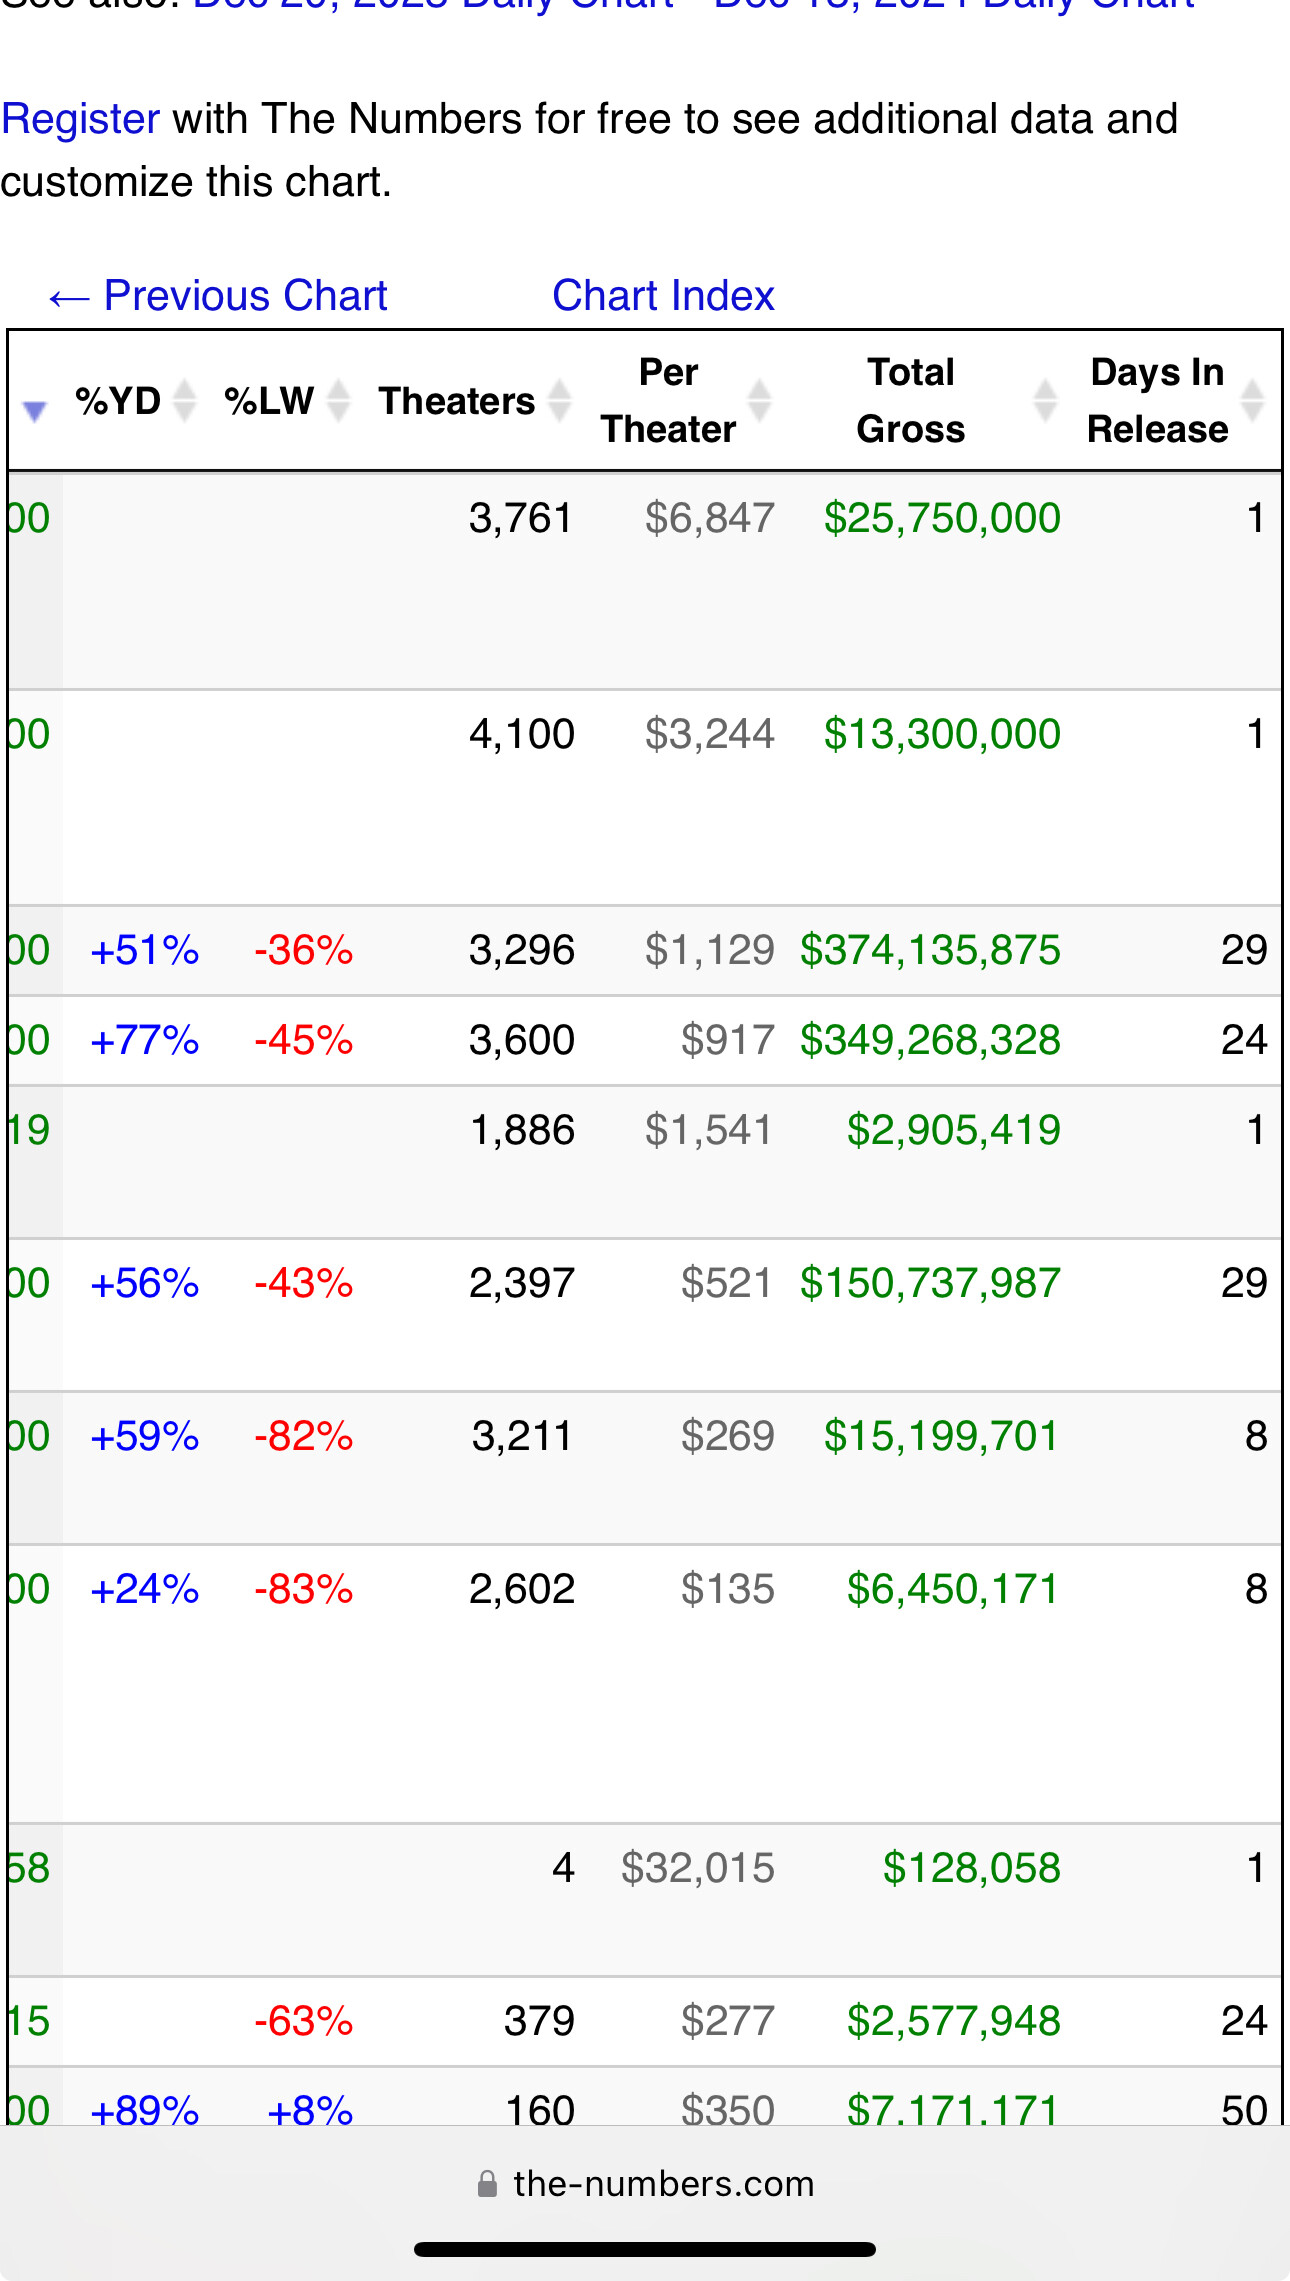Sort by the Theaters column header
The image size is (1290, 2281).
point(456,401)
